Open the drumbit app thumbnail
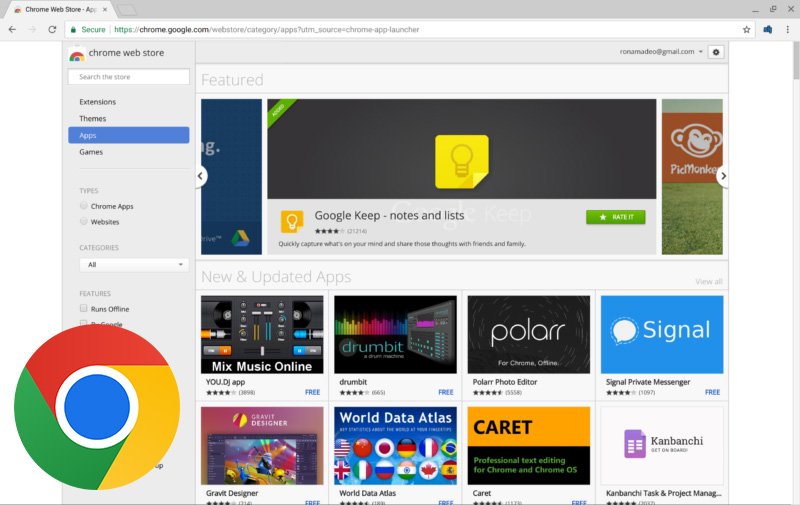This screenshot has height=505, width=800. pyautogui.click(x=395, y=335)
